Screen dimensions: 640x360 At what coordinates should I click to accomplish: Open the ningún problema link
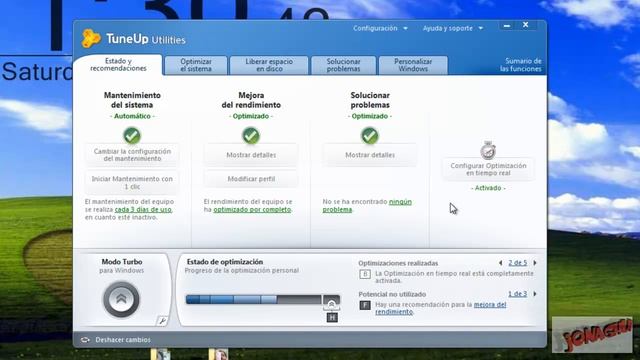pyautogui.click(x=367, y=206)
